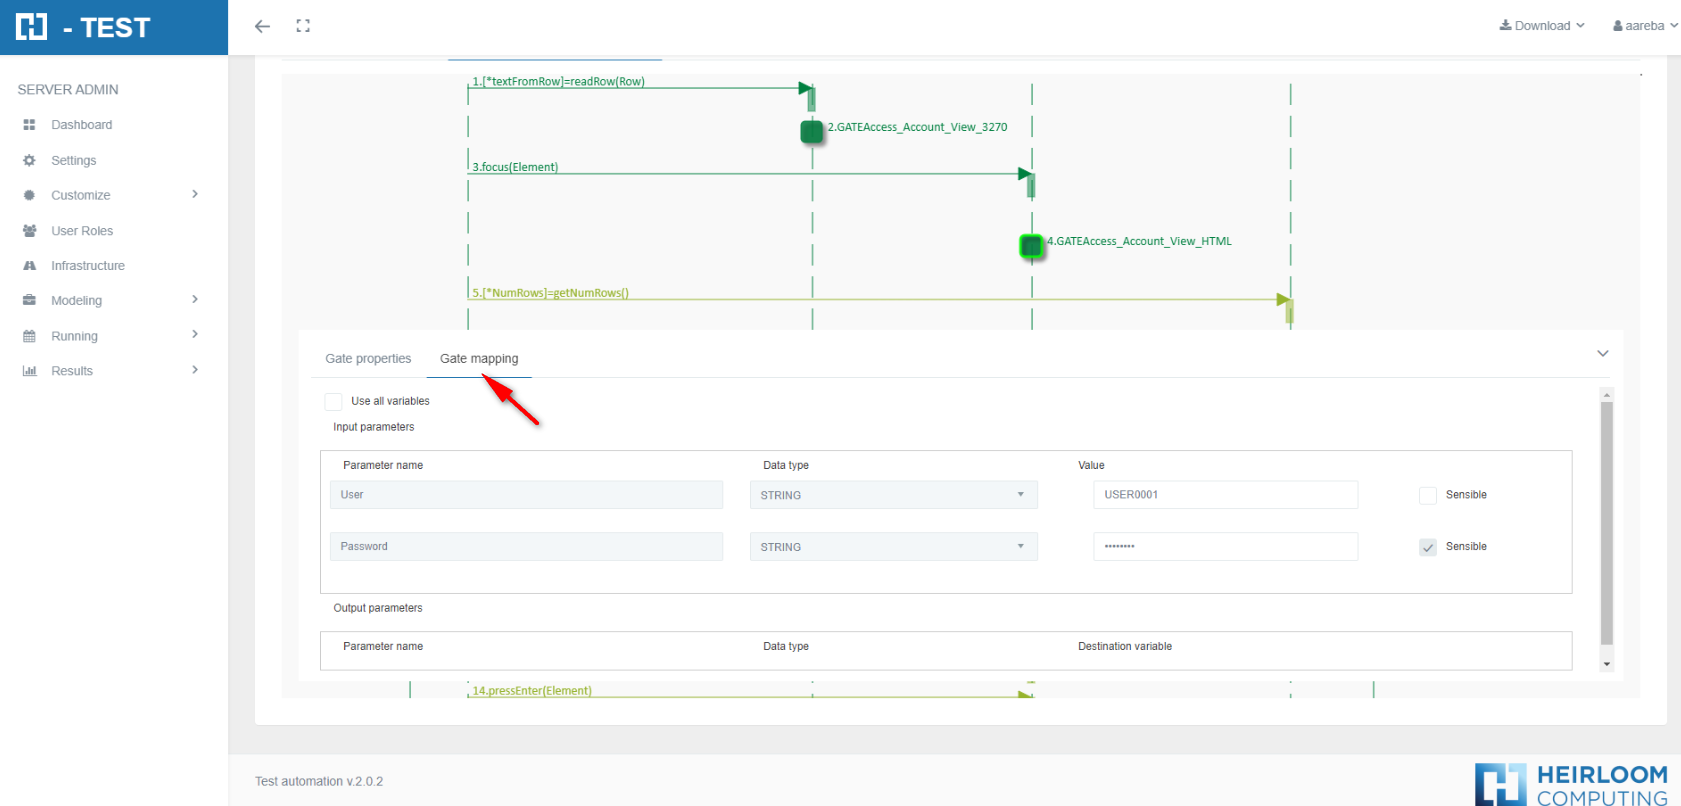Open the Password data type dropdown
The width and height of the screenshot is (1681, 806).
point(893,547)
